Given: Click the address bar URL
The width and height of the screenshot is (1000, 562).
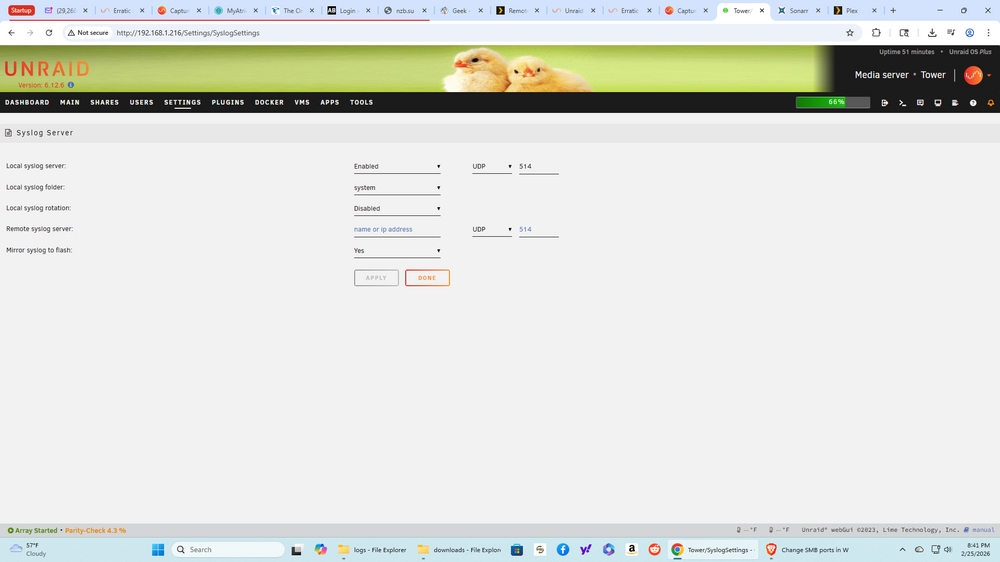Looking at the screenshot, I should [x=188, y=33].
